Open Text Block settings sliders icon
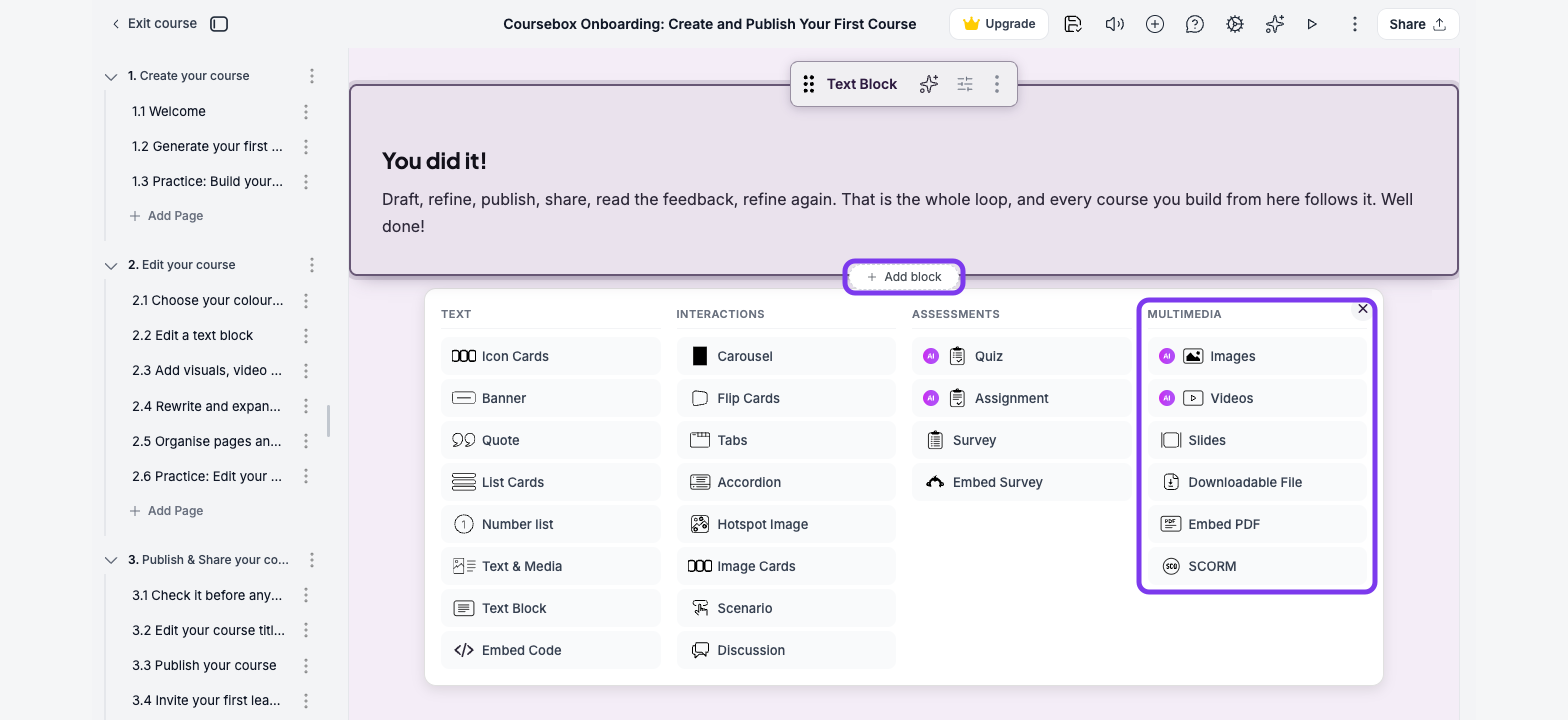The height and width of the screenshot is (720, 1568). (x=965, y=84)
